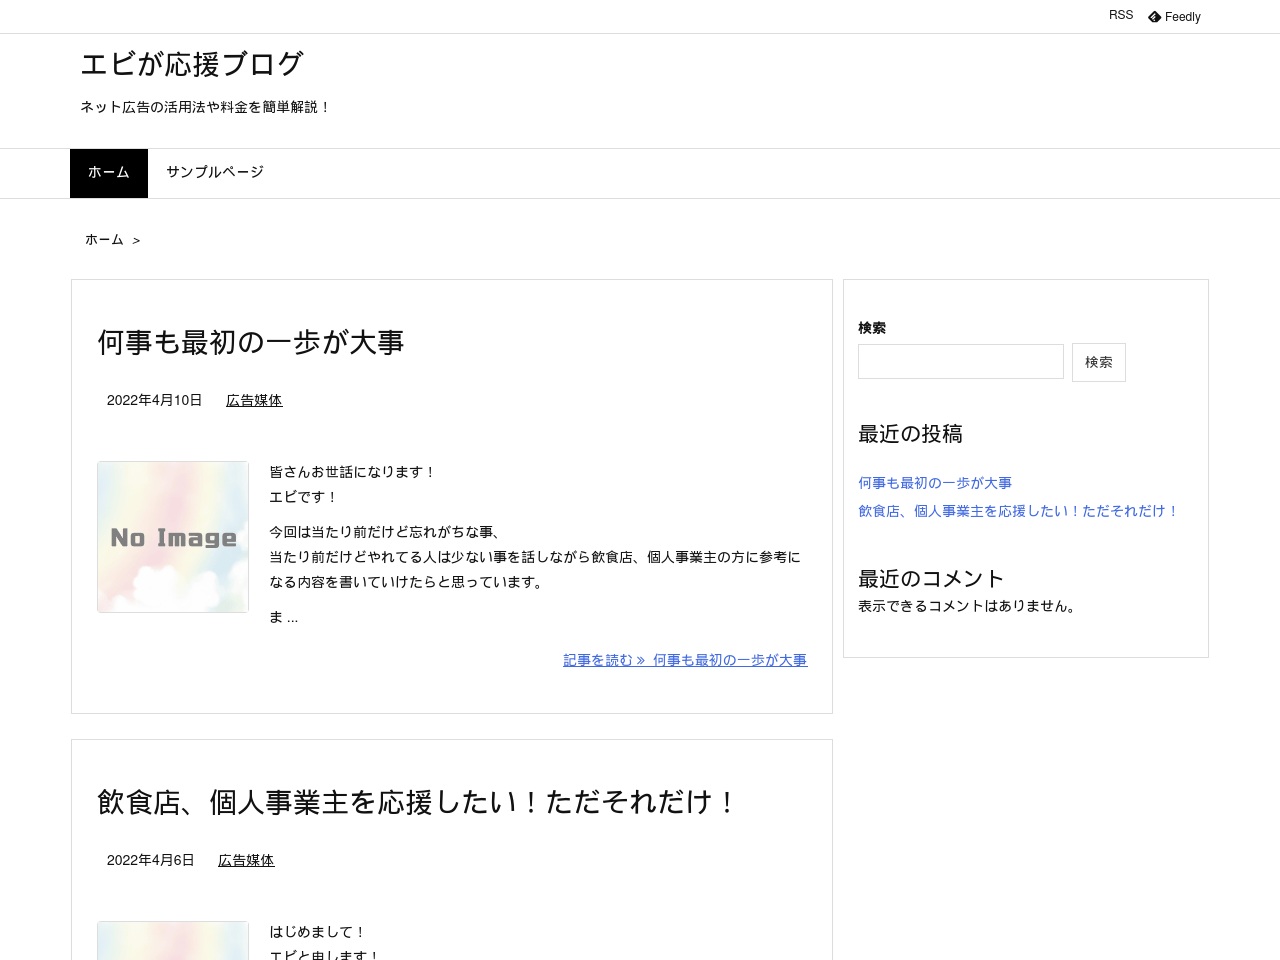Viewport: 1280px width, 960px height.
Task: Open recent post 飲食店、個人事業主を応援したい in sidebar
Action: point(1019,511)
